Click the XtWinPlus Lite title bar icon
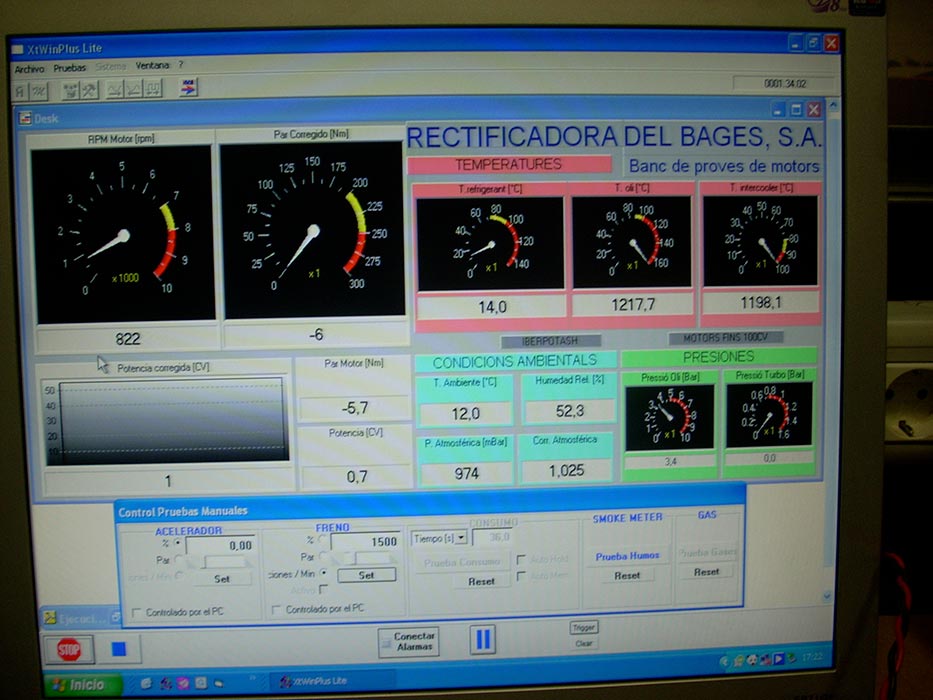This screenshot has width=933, height=700. 18,49
